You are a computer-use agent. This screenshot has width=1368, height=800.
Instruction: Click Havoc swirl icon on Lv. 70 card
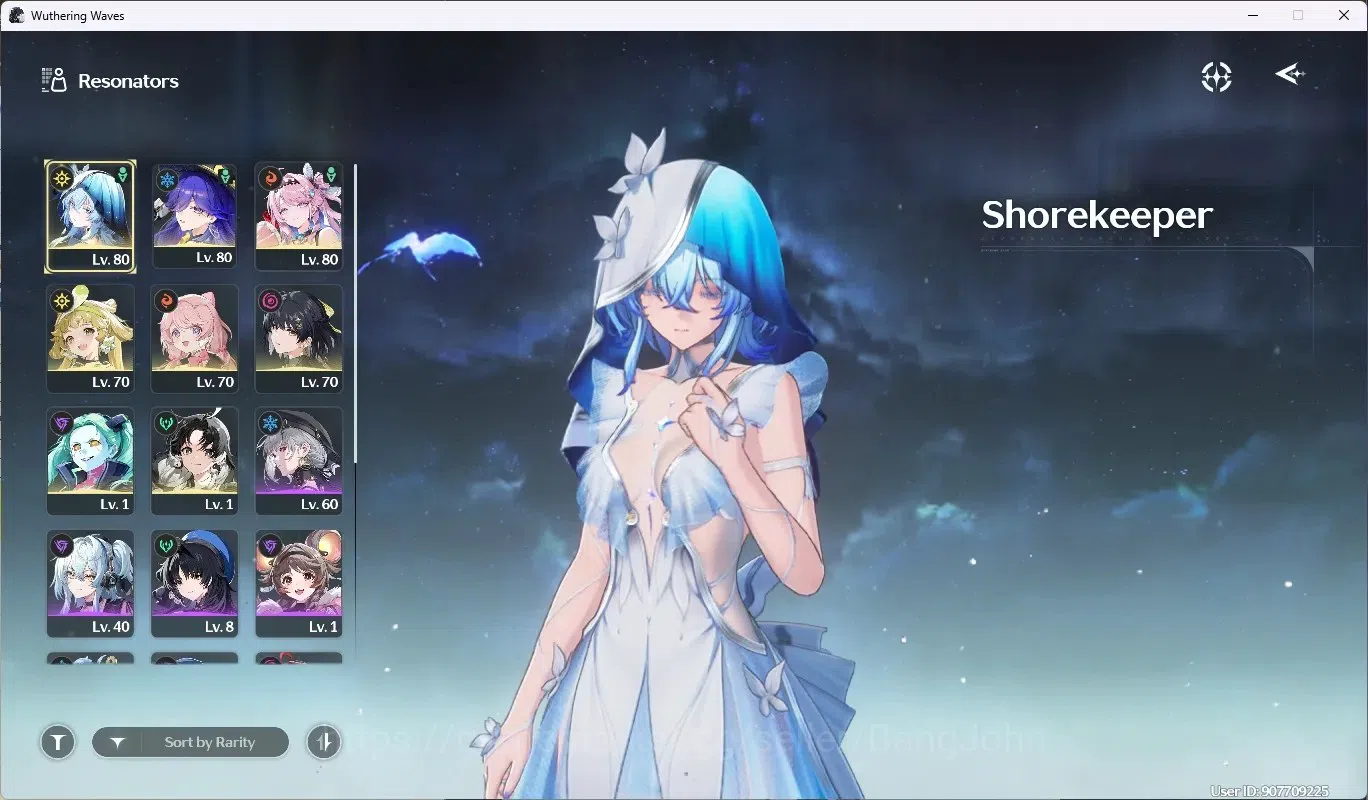pyautogui.click(x=270, y=300)
